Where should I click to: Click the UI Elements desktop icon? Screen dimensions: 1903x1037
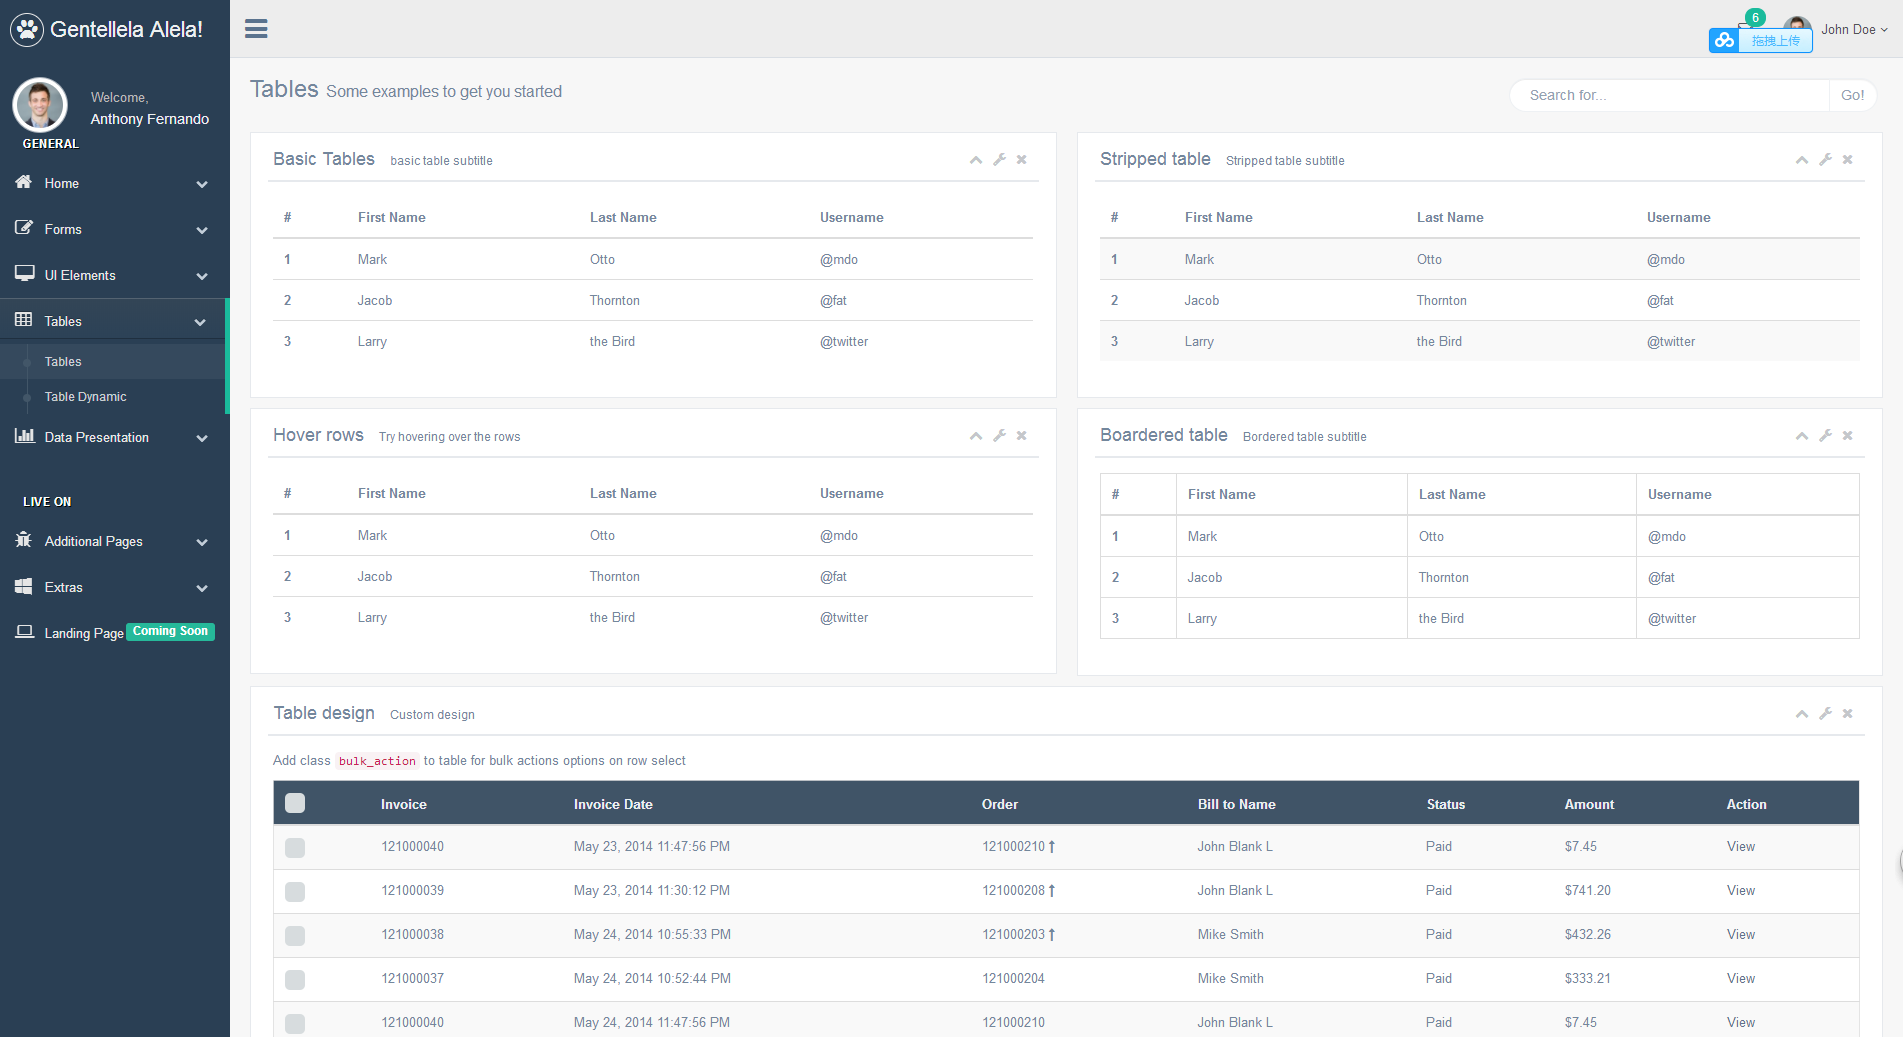click(x=24, y=274)
